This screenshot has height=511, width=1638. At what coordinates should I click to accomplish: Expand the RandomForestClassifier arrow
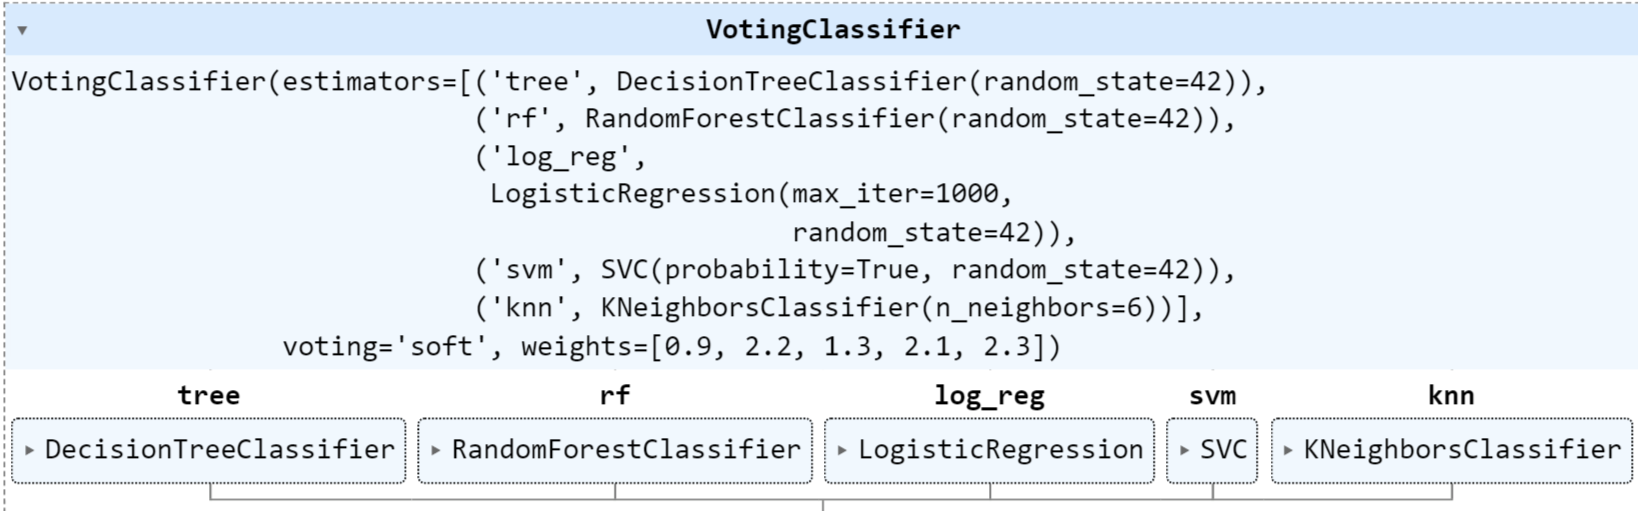[x=436, y=451]
